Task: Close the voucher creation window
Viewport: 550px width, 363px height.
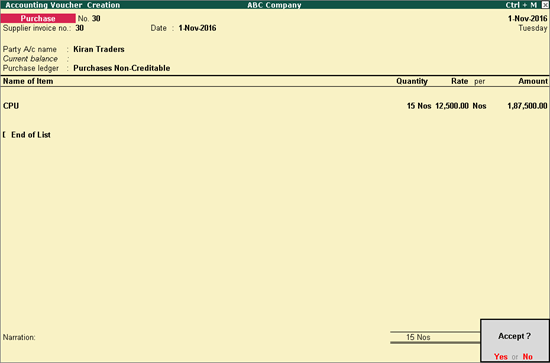Action: coord(545,5)
